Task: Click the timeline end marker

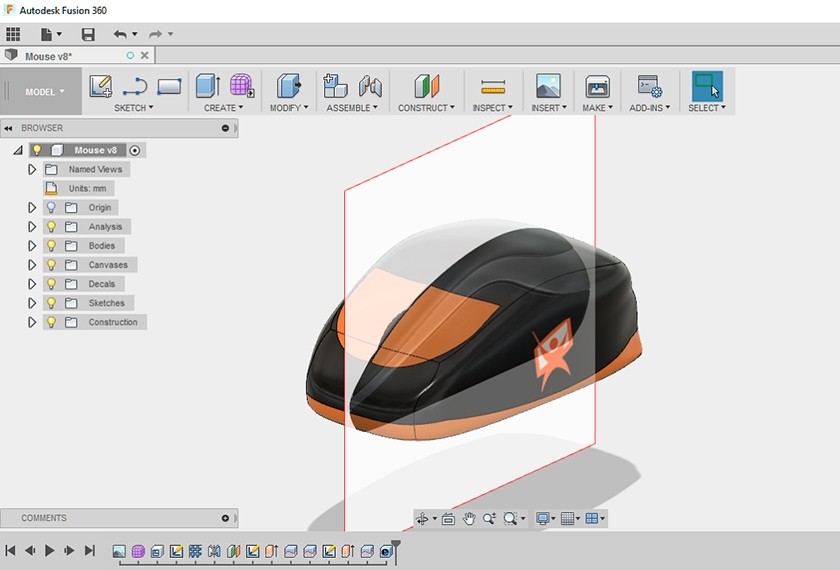Action: tap(396, 547)
